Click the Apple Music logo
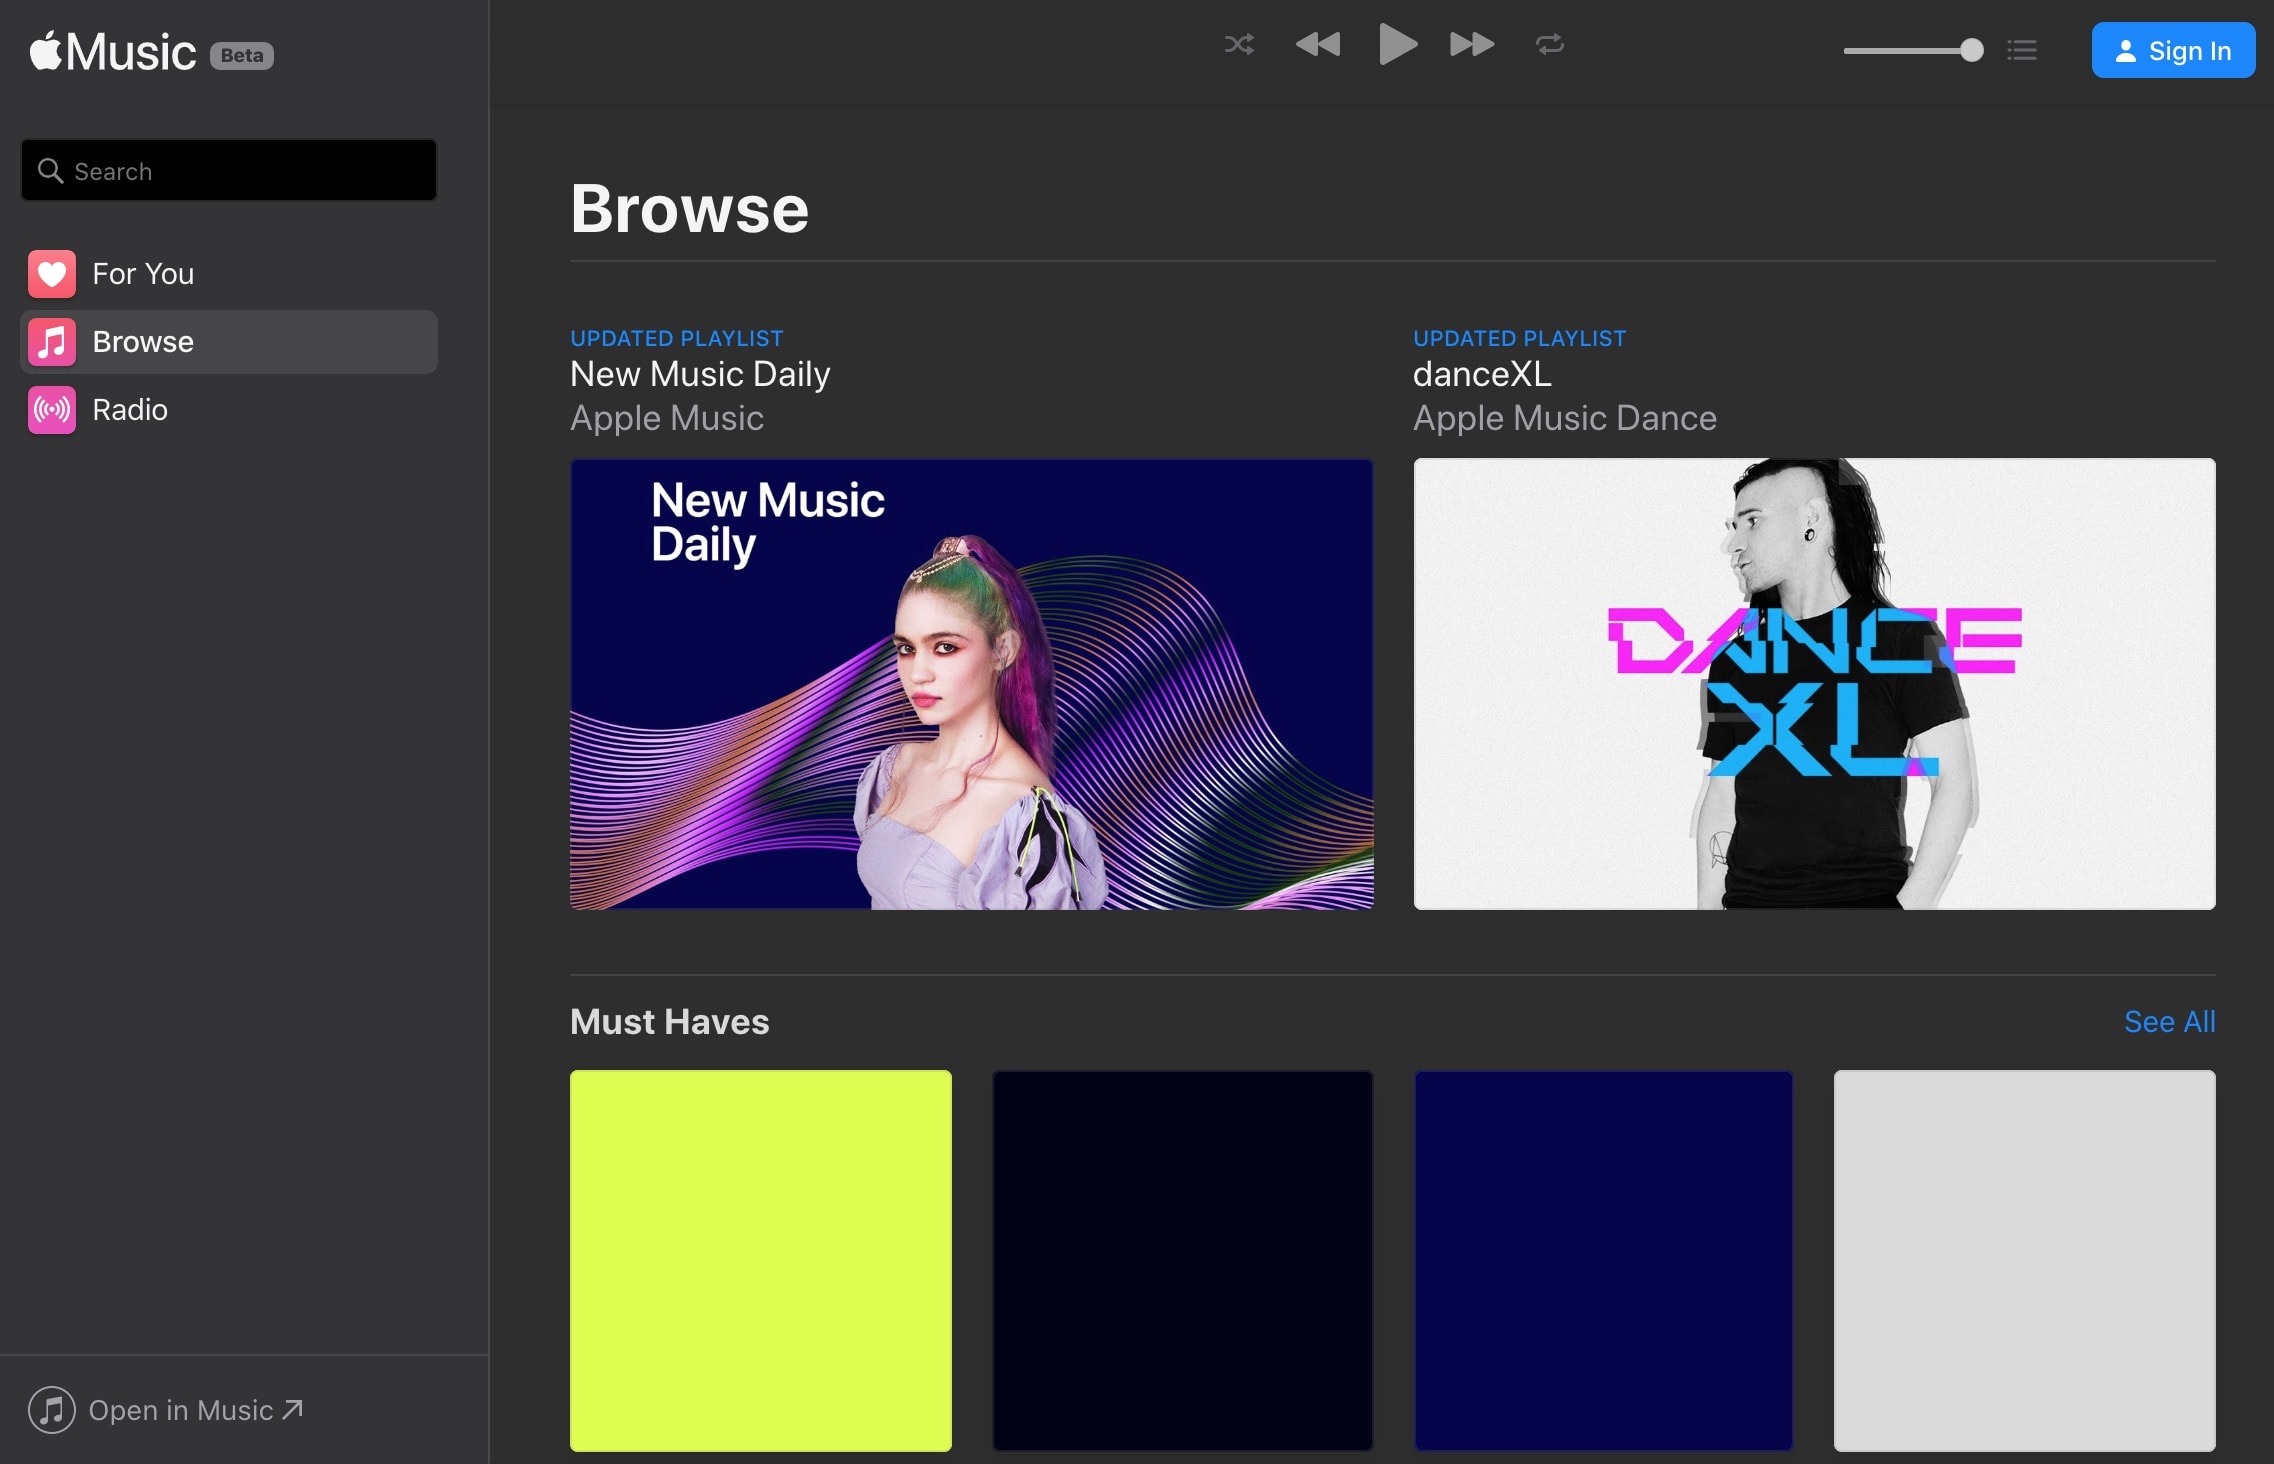Screen dimensions: 2274x1464 coord(112,52)
